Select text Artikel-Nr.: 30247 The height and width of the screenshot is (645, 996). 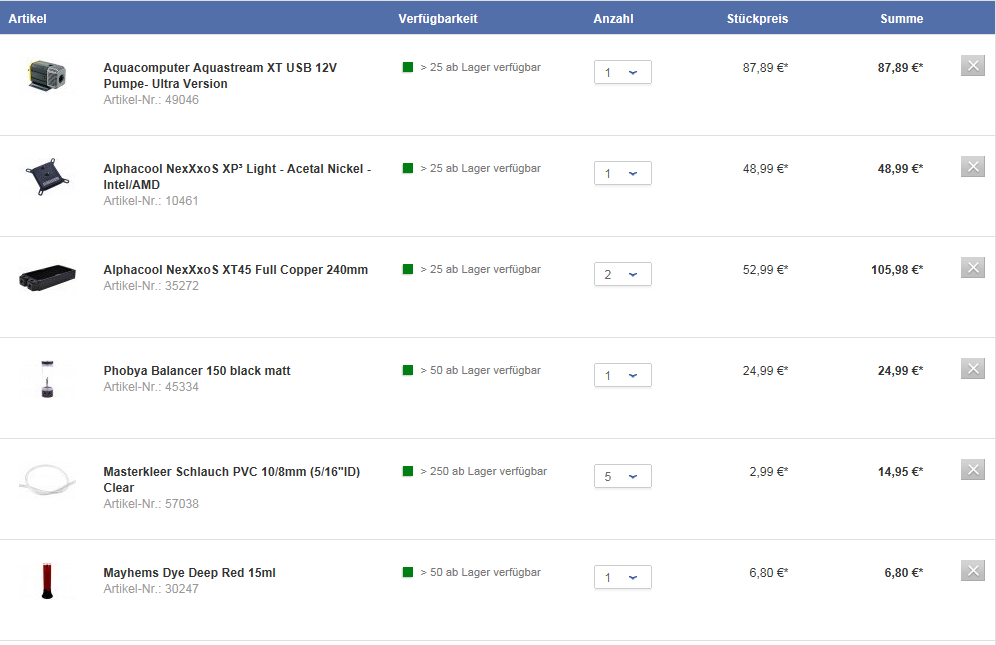151,589
